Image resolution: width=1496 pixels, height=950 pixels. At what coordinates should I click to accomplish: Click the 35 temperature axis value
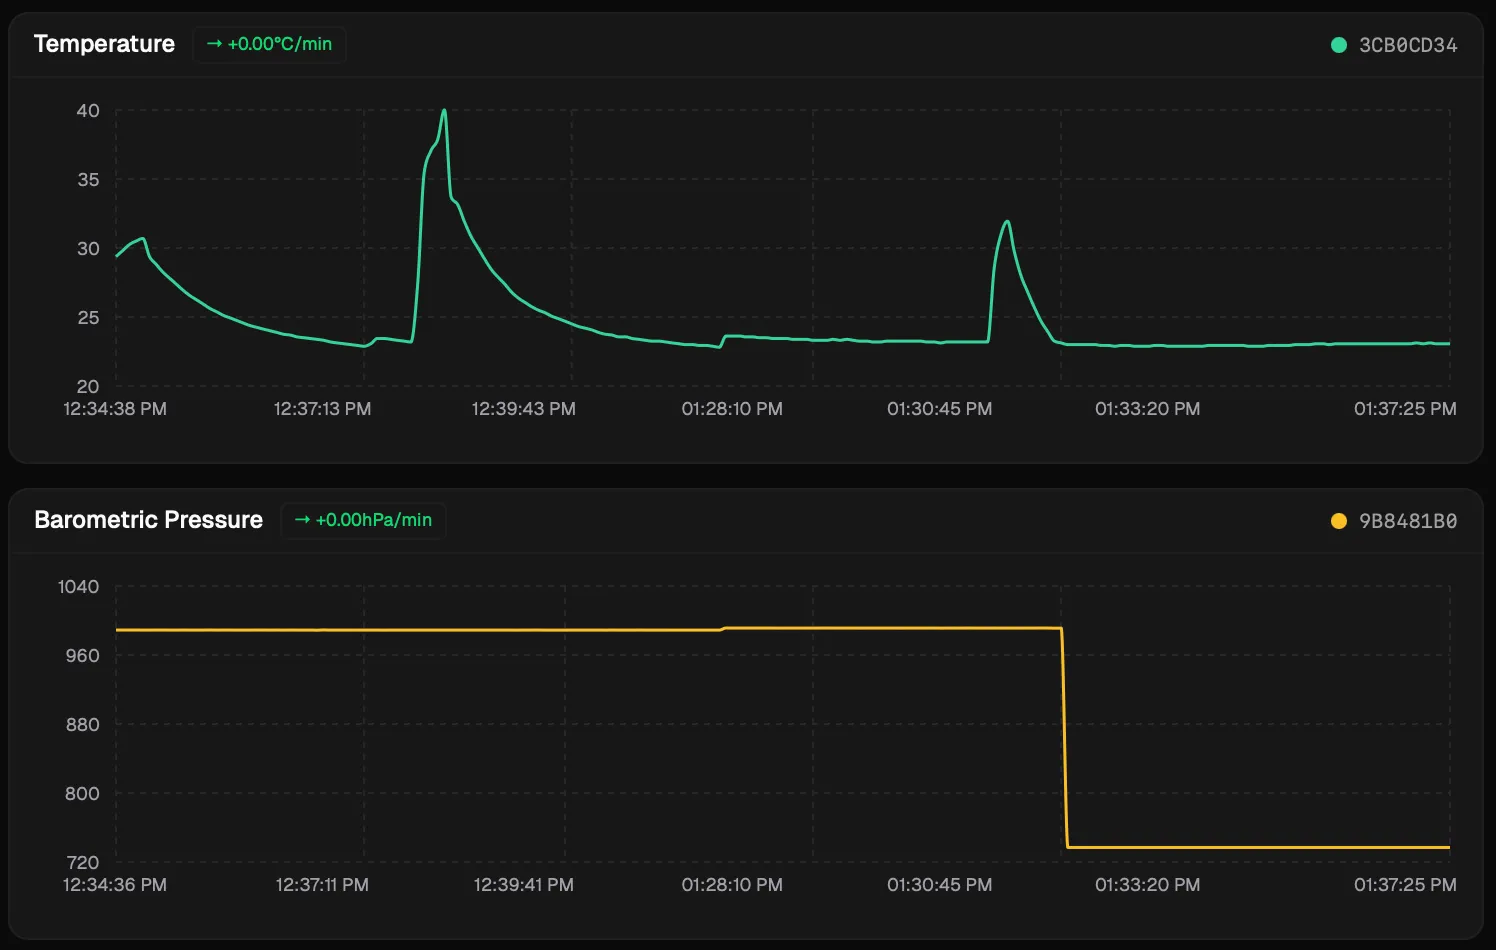tap(88, 180)
